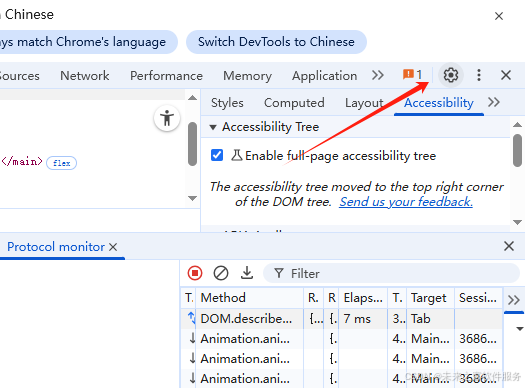The width and height of the screenshot is (525, 388).
Task: Click Accessibility pane scroll down arrow
Action: point(517,222)
